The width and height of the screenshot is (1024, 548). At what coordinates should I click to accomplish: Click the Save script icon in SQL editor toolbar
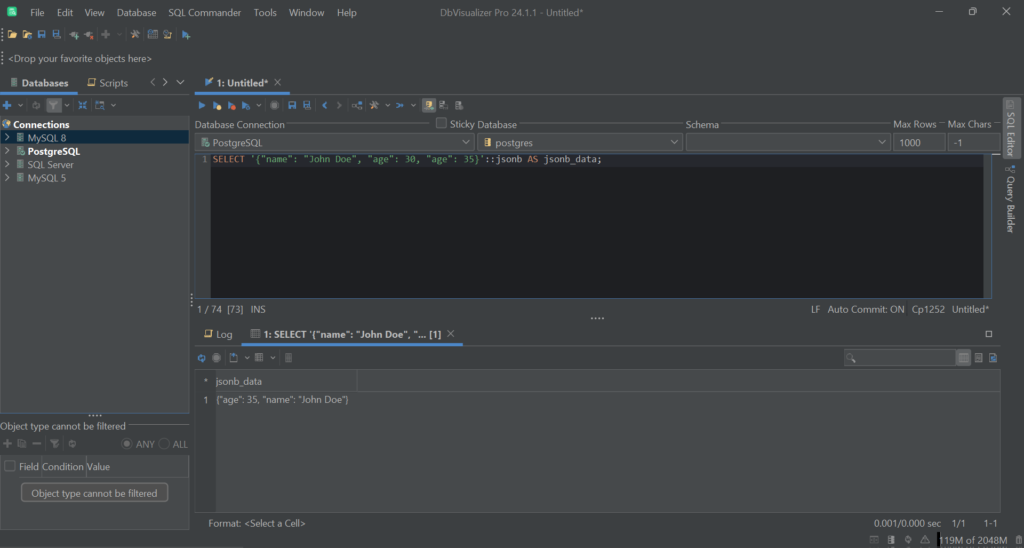(x=292, y=105)
